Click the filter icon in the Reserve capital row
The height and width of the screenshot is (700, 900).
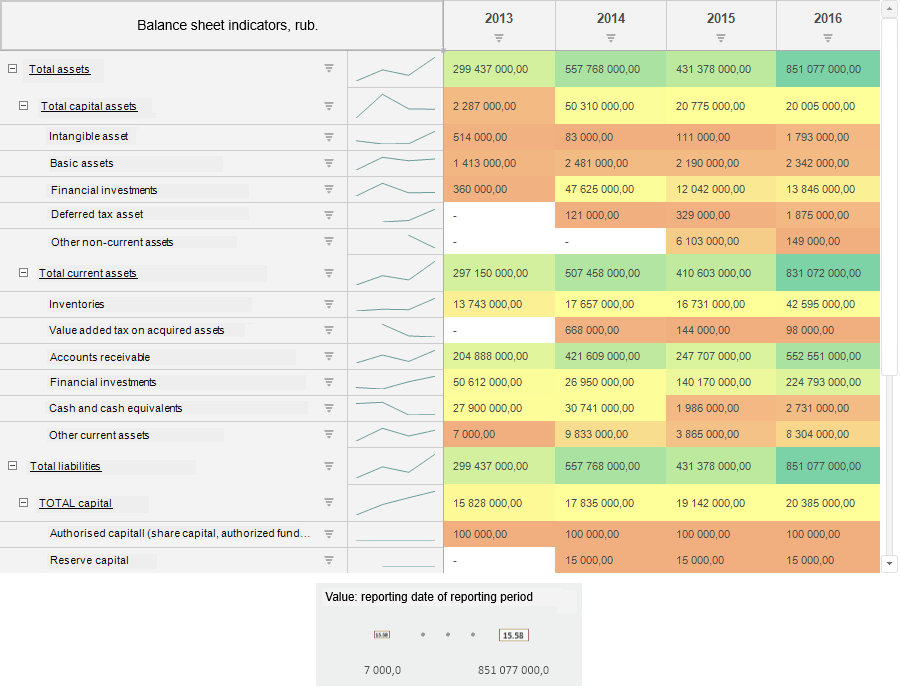(x=328, y=560)
